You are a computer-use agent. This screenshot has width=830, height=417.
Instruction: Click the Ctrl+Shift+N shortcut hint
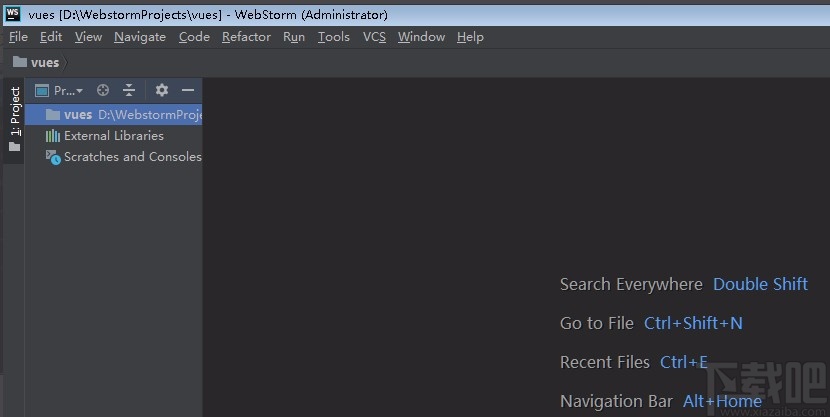pos(693,323)
